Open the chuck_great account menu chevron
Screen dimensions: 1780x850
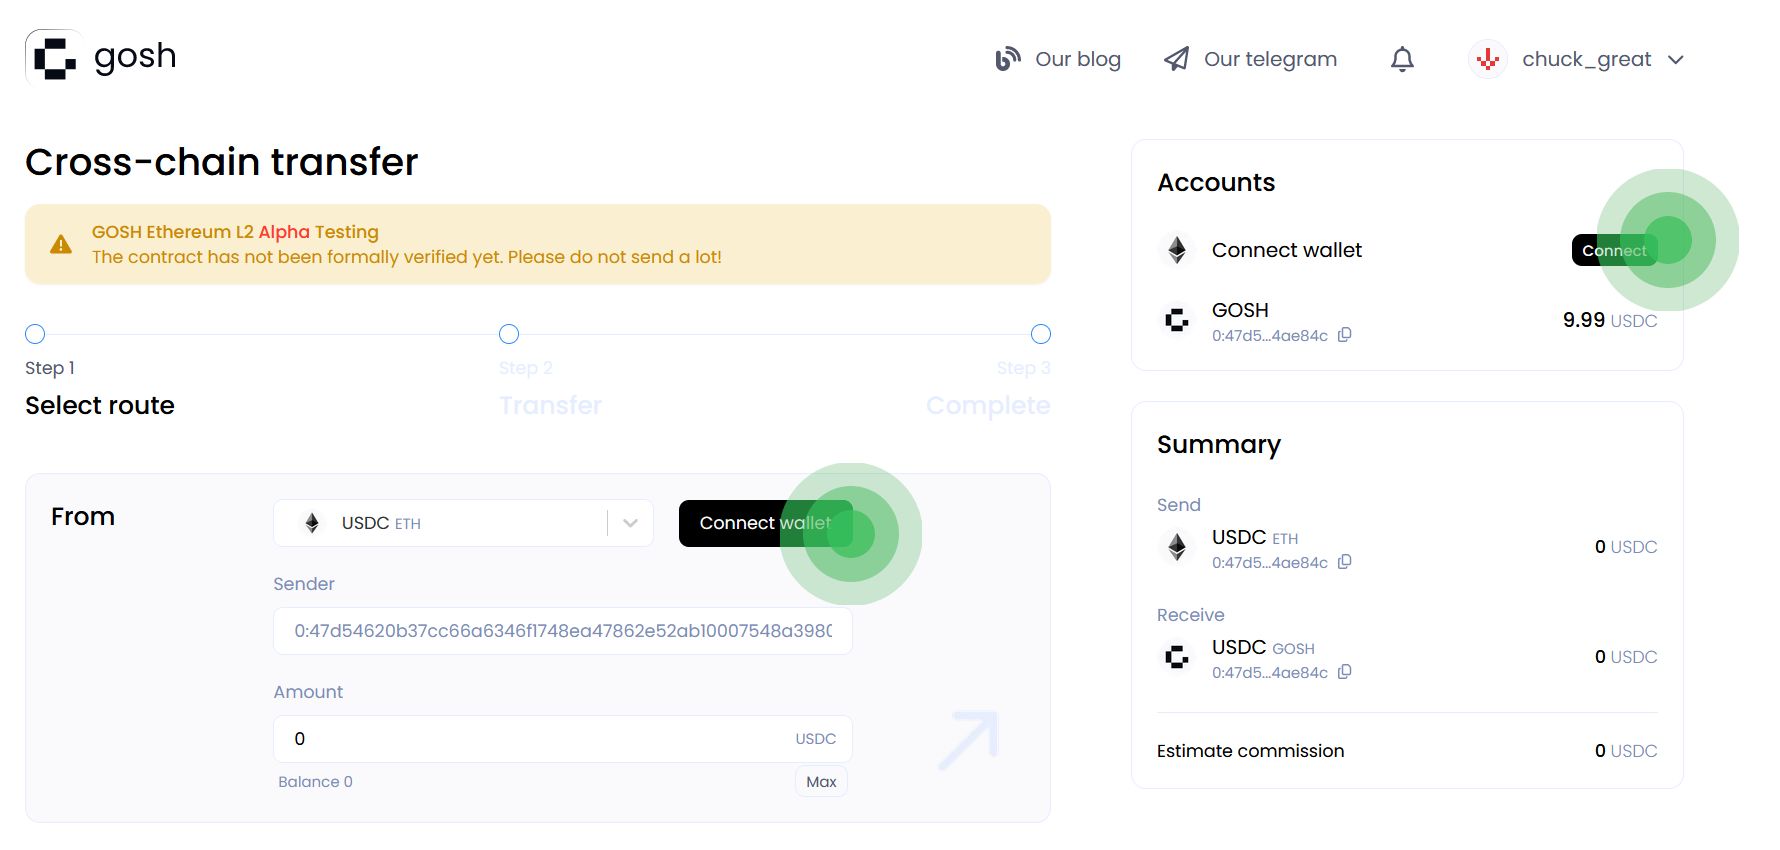1676,60
